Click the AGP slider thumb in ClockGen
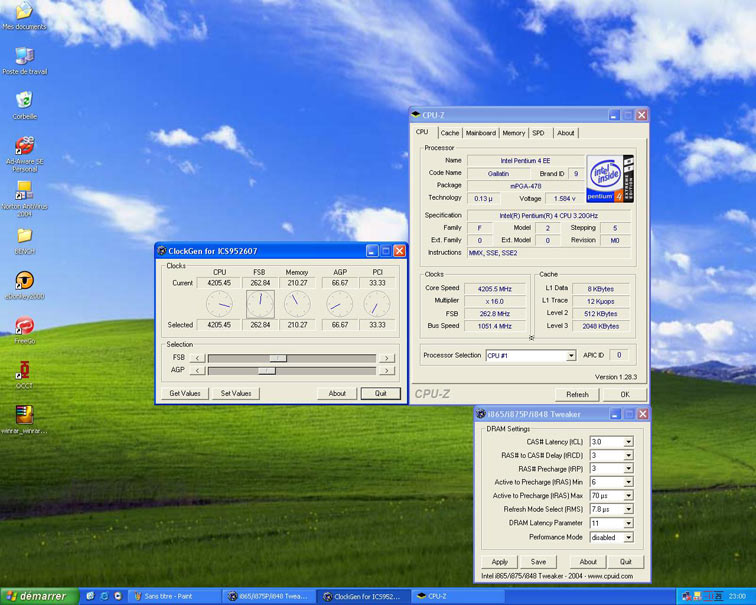The image size is (756, 605). click(x=266, y=371)
